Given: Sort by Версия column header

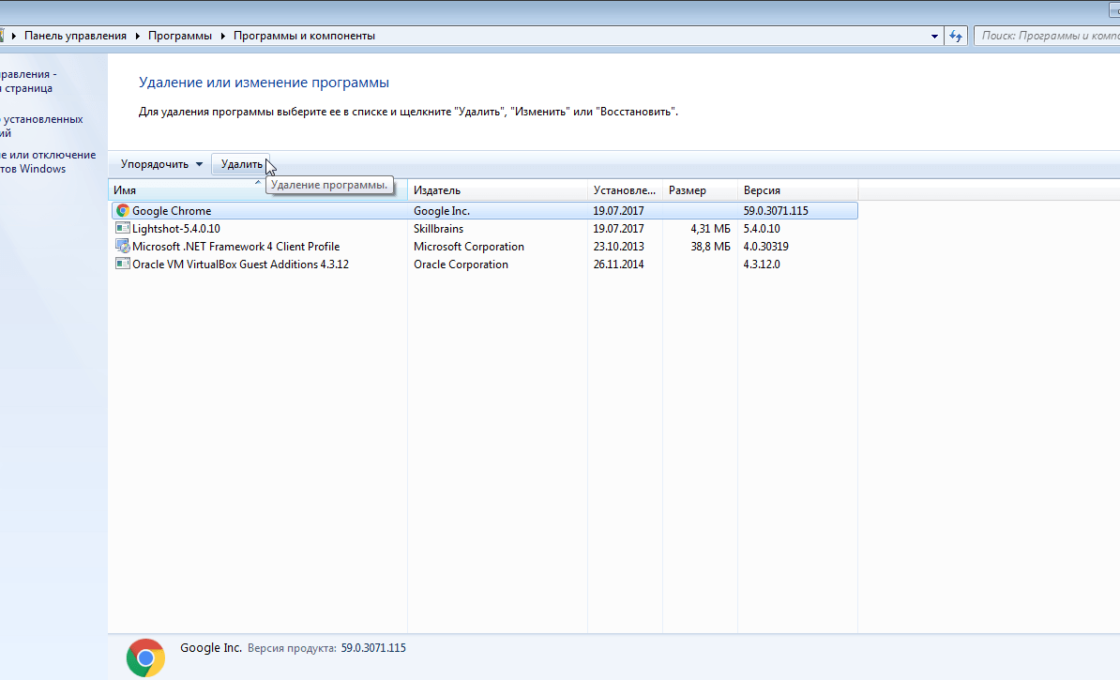Looking at the screenshot, I should tap(798, 190).
